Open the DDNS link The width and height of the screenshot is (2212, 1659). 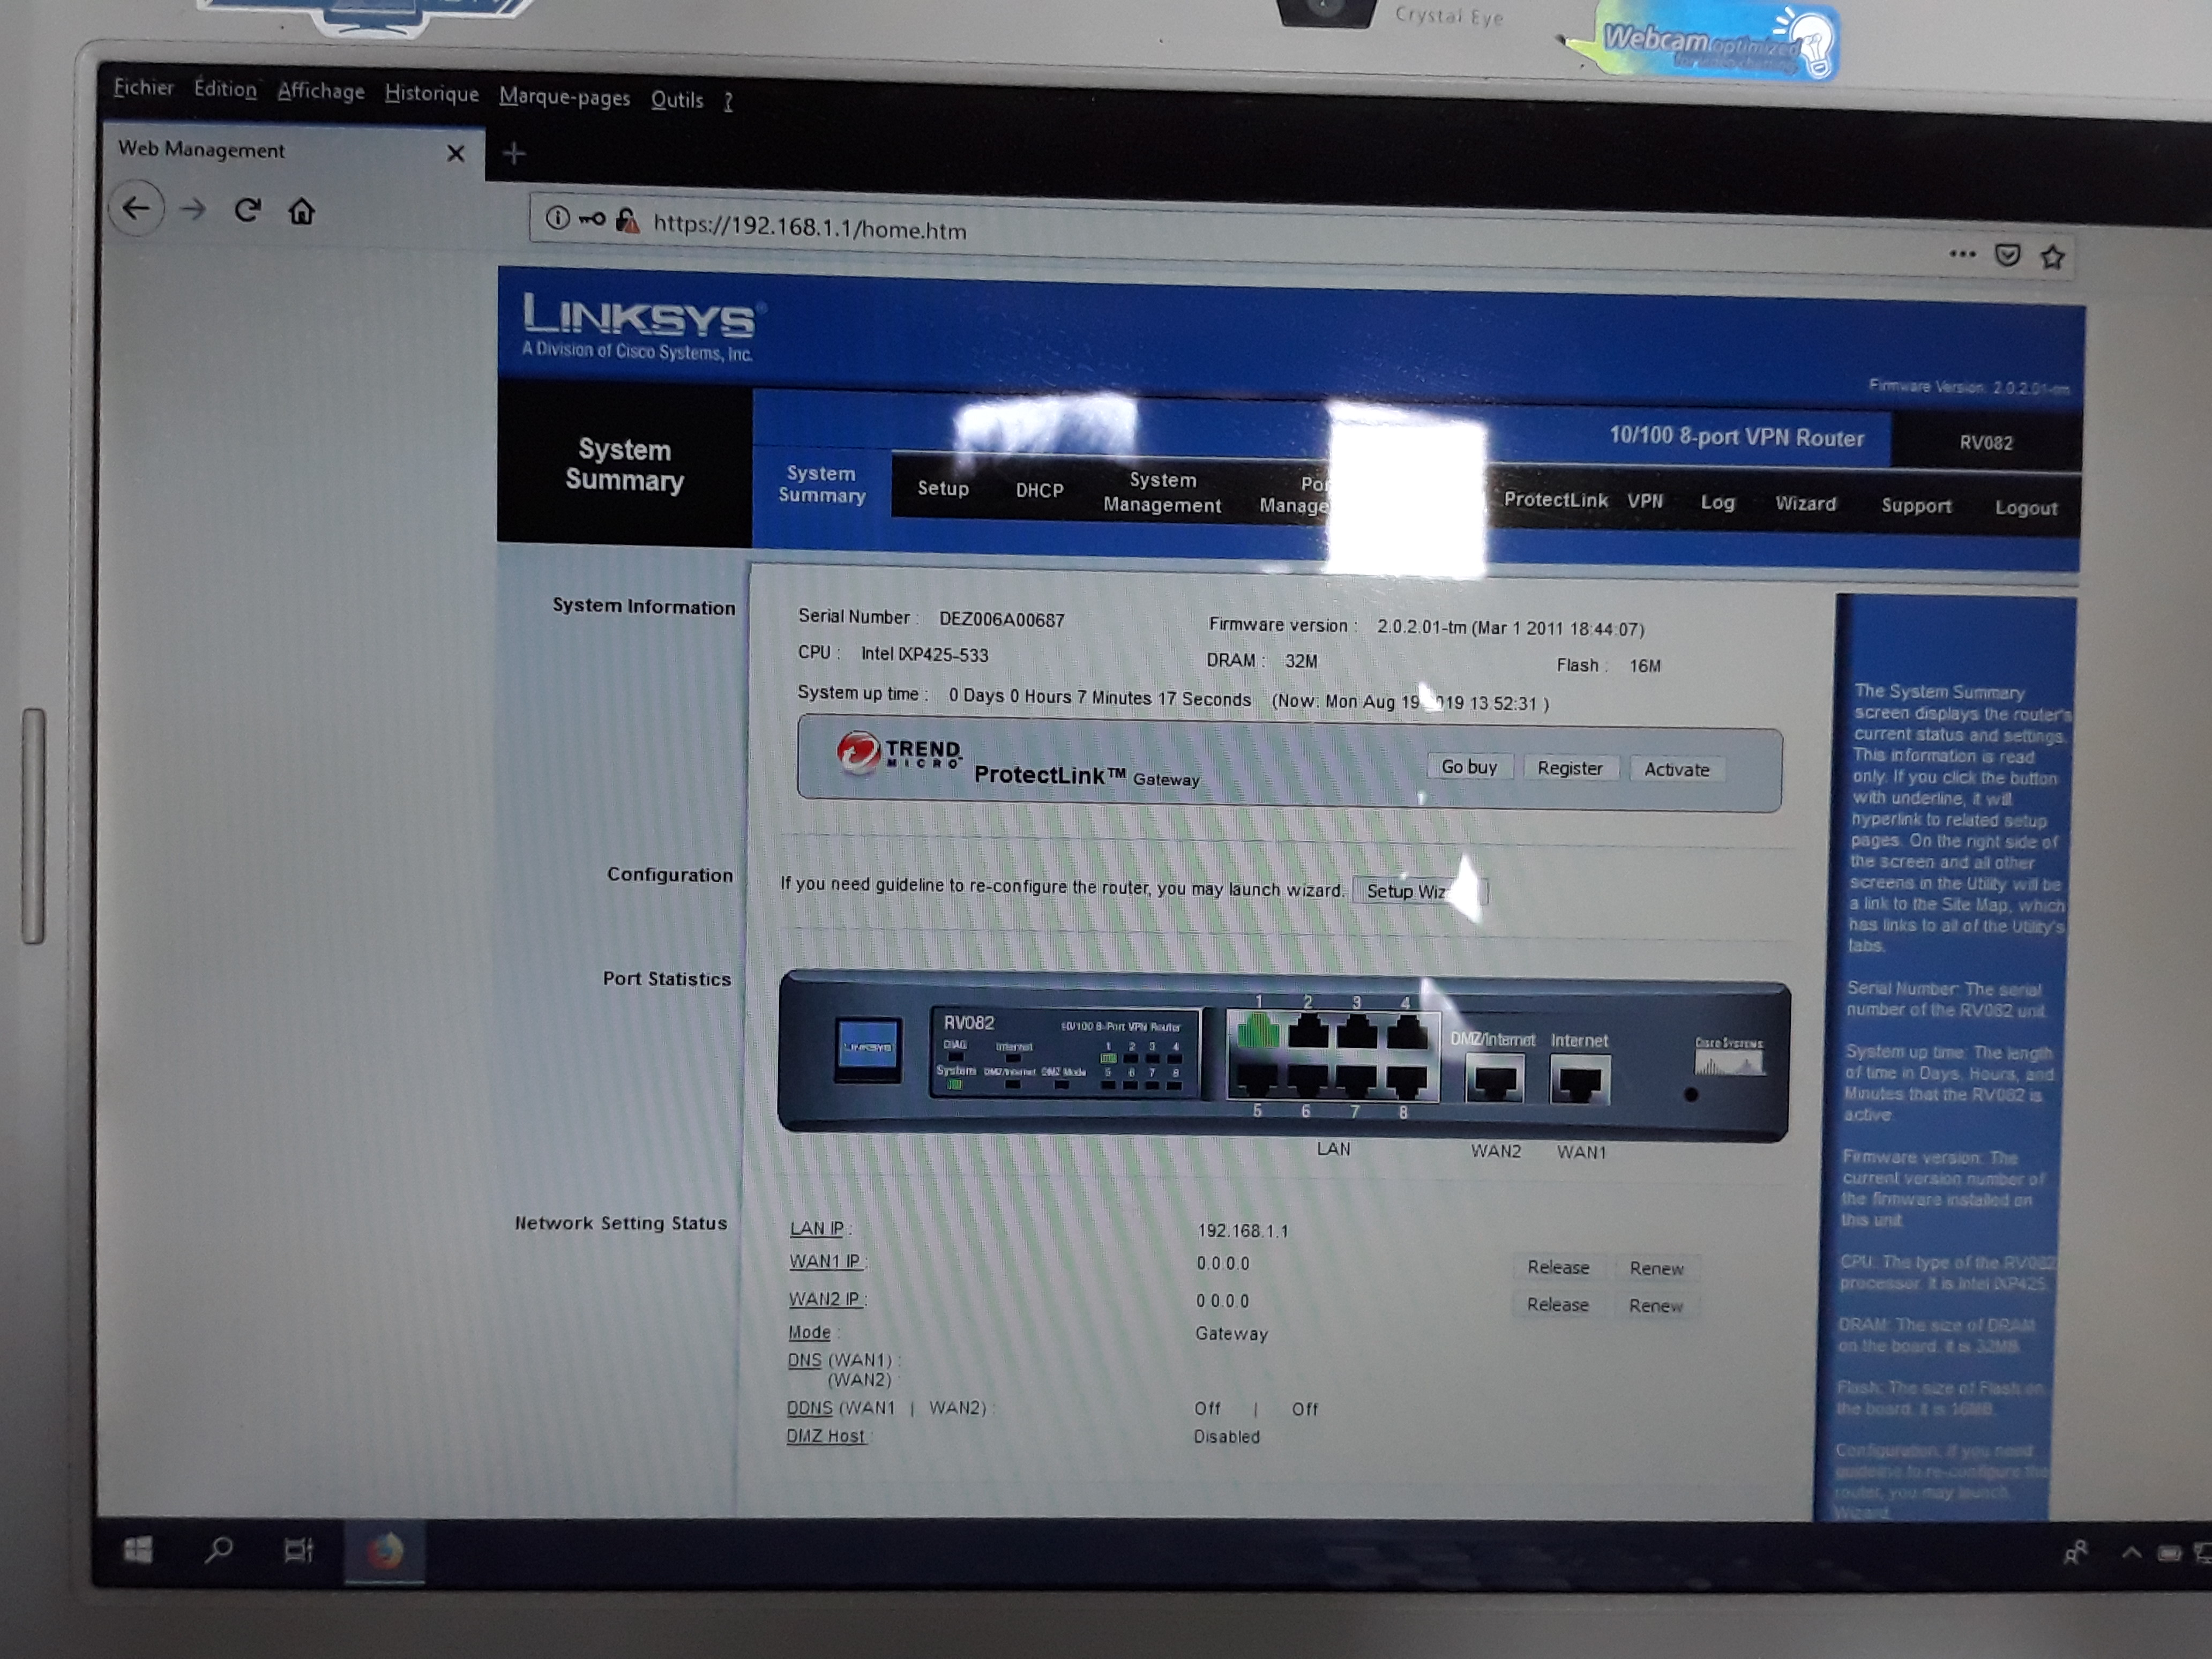click(809, 1407)
